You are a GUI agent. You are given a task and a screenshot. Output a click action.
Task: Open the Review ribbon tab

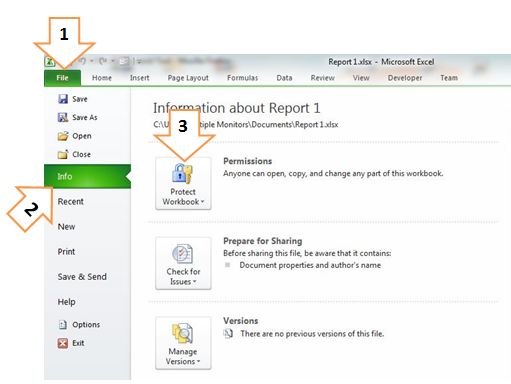click(322, 78)
